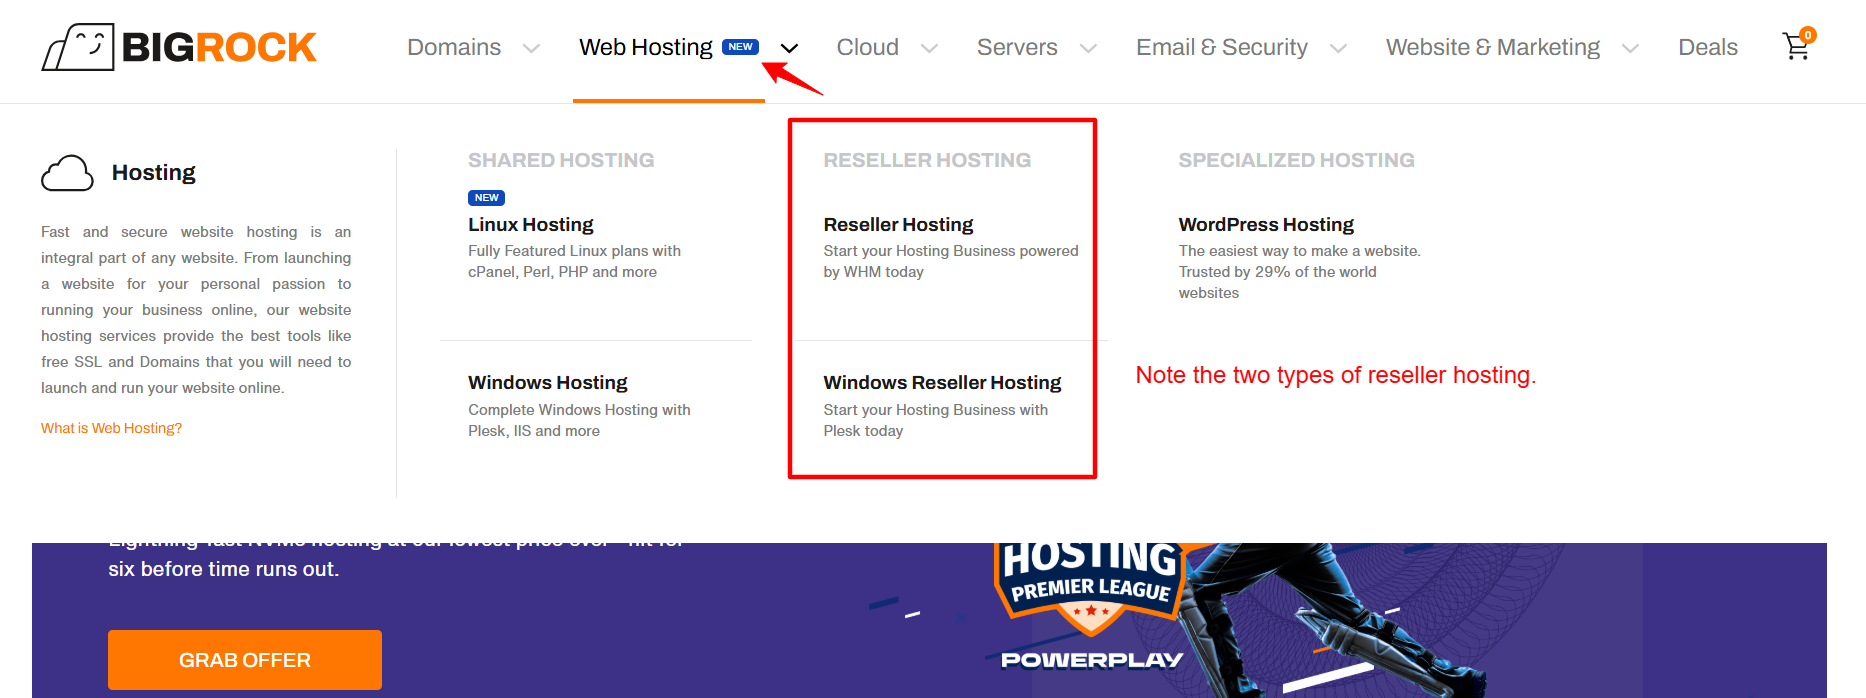Image resolution: width=1866 pixels, height=698 pixels.
Task: Click the GRAB OFFER button
Action: [245, 660]
